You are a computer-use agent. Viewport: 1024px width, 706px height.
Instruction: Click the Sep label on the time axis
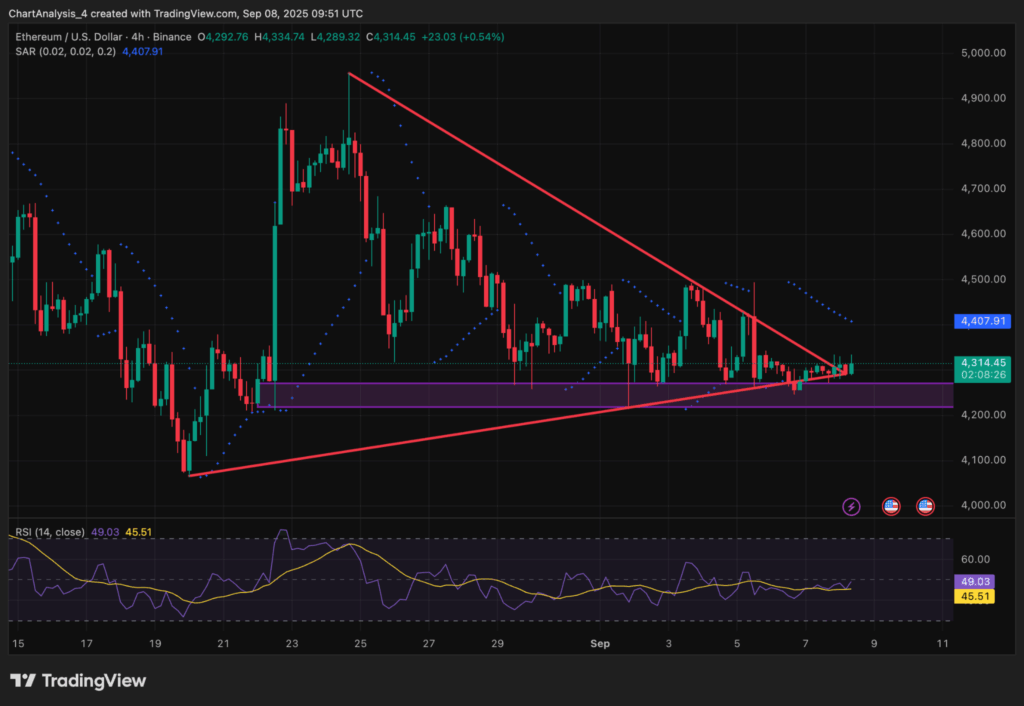(600, 644)
